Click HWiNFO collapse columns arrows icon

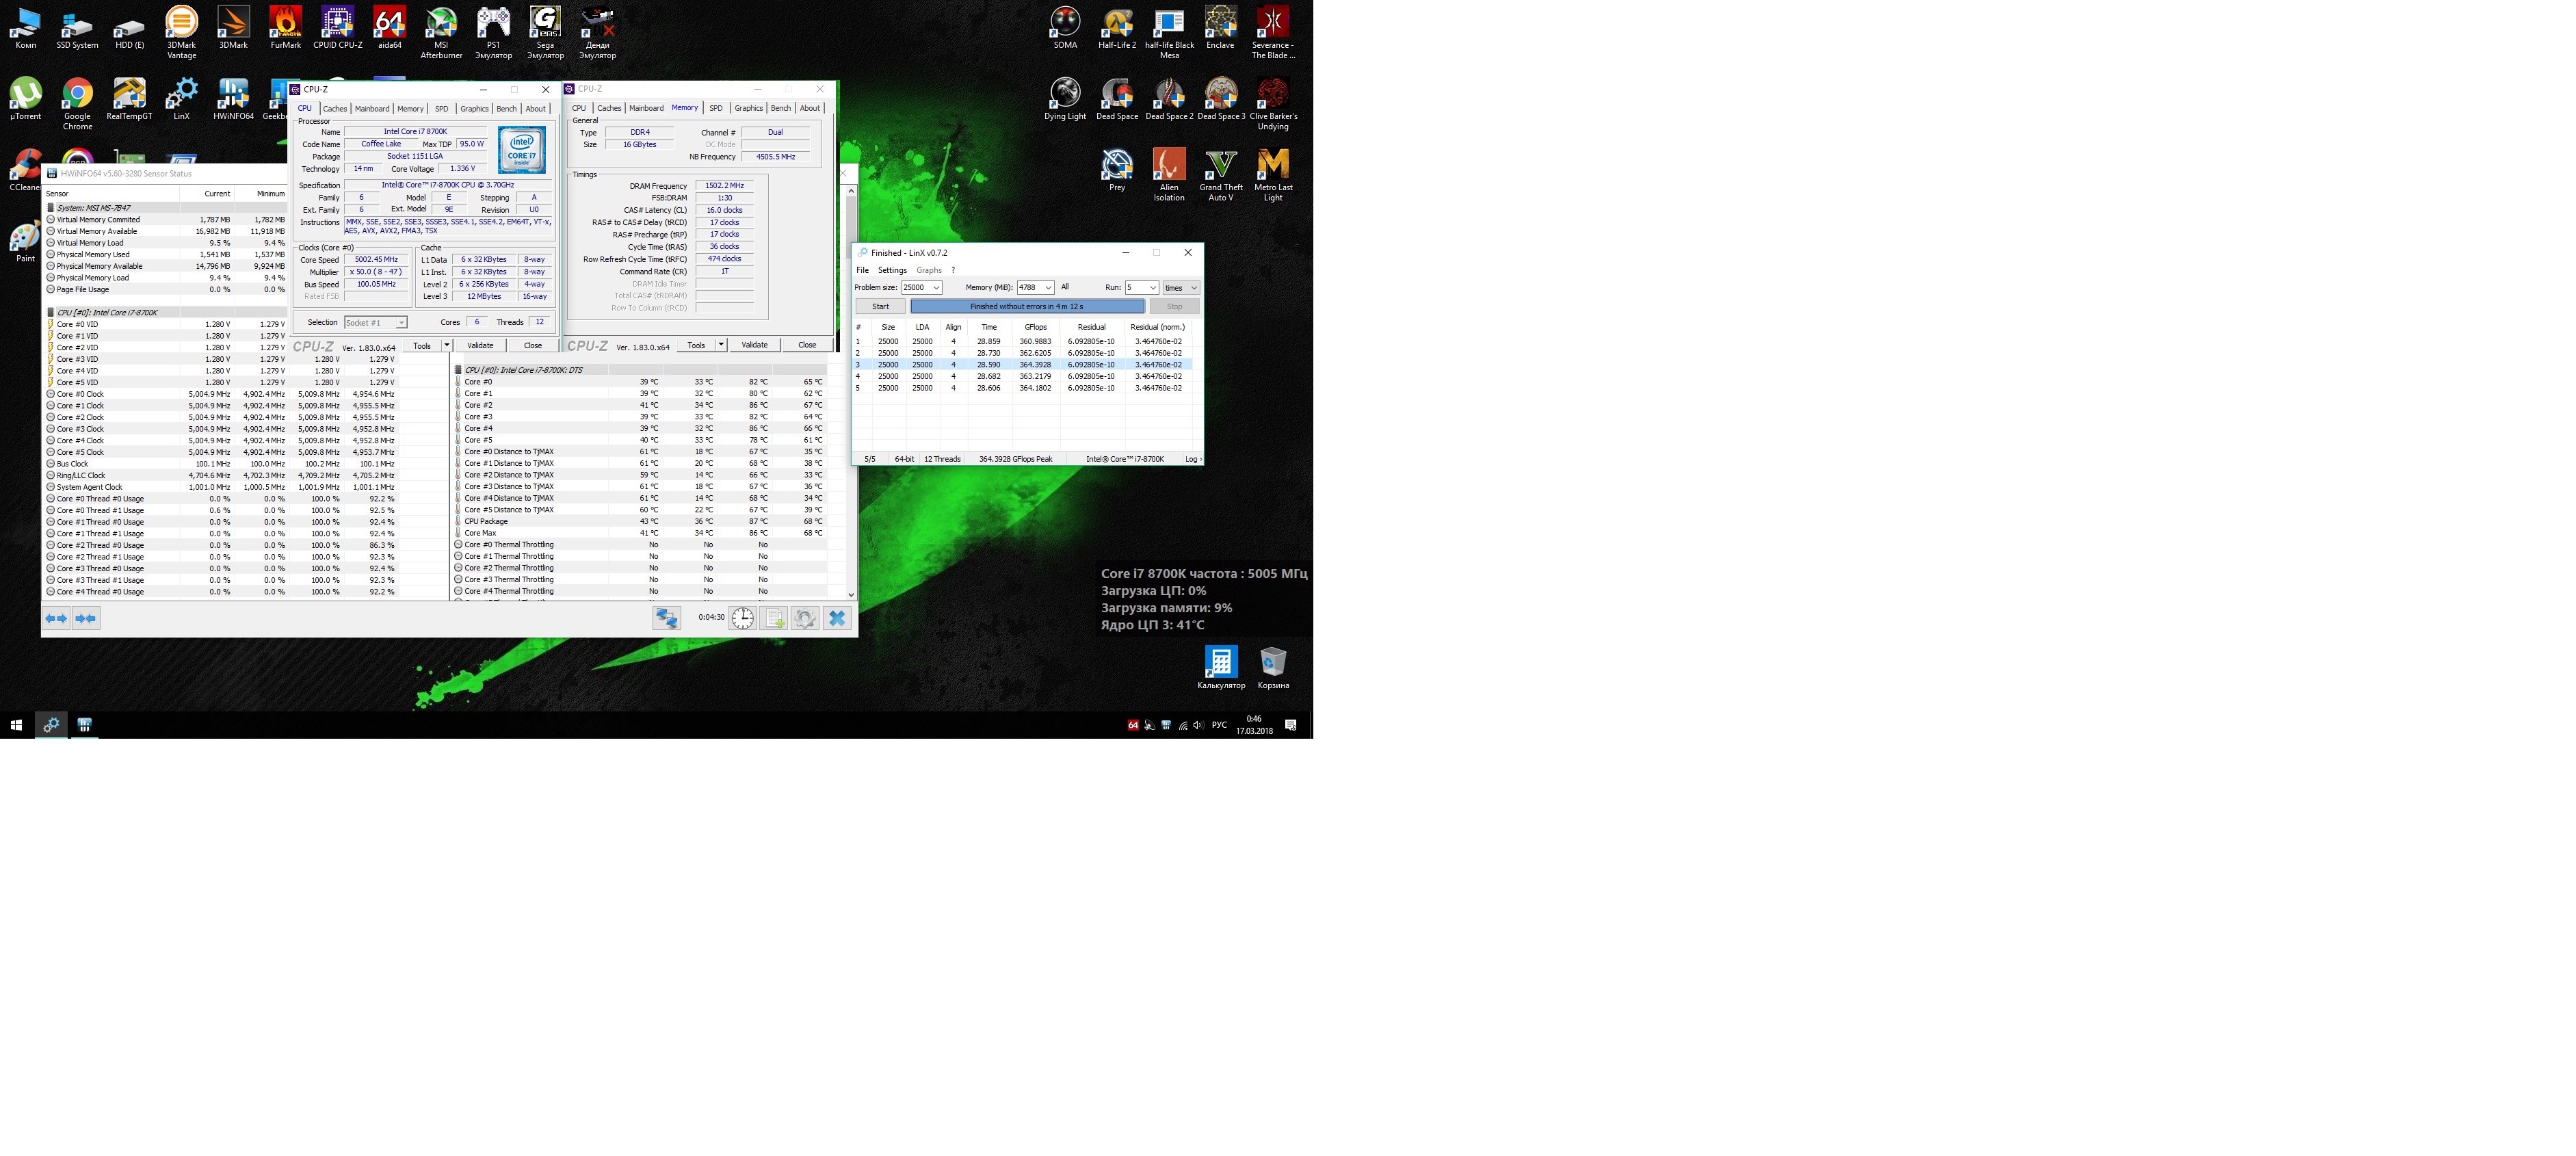click(x=87, y=619)
